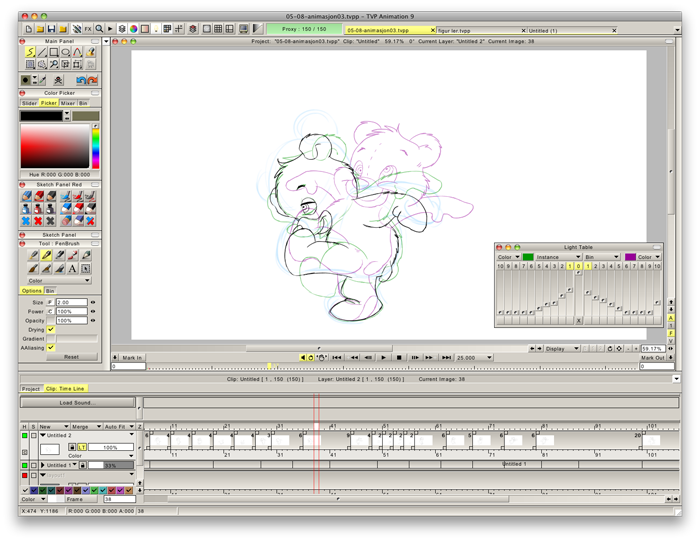Switch to the Mixer tab in Color Picker
Image resolution: width=700 pixels, height=541 pixels.
coord(68,103)
